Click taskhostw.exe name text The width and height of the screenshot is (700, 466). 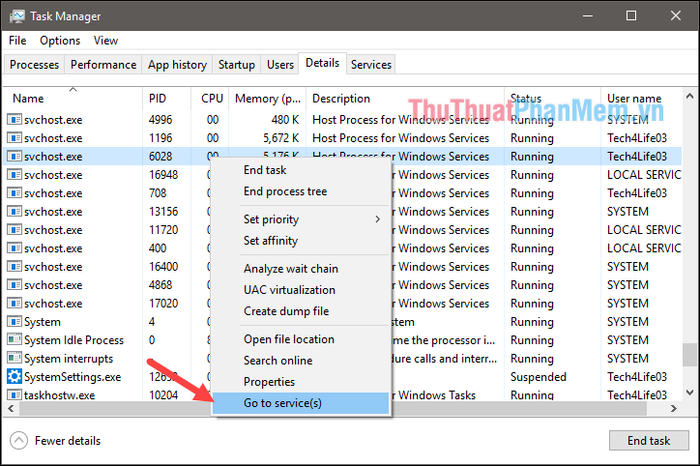tap(59, 395)
